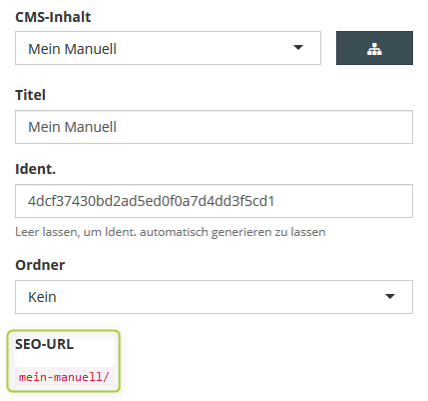Screen dimensions: 428x401
Task: Click the Titel field label
Action: (x=30, y=95)
